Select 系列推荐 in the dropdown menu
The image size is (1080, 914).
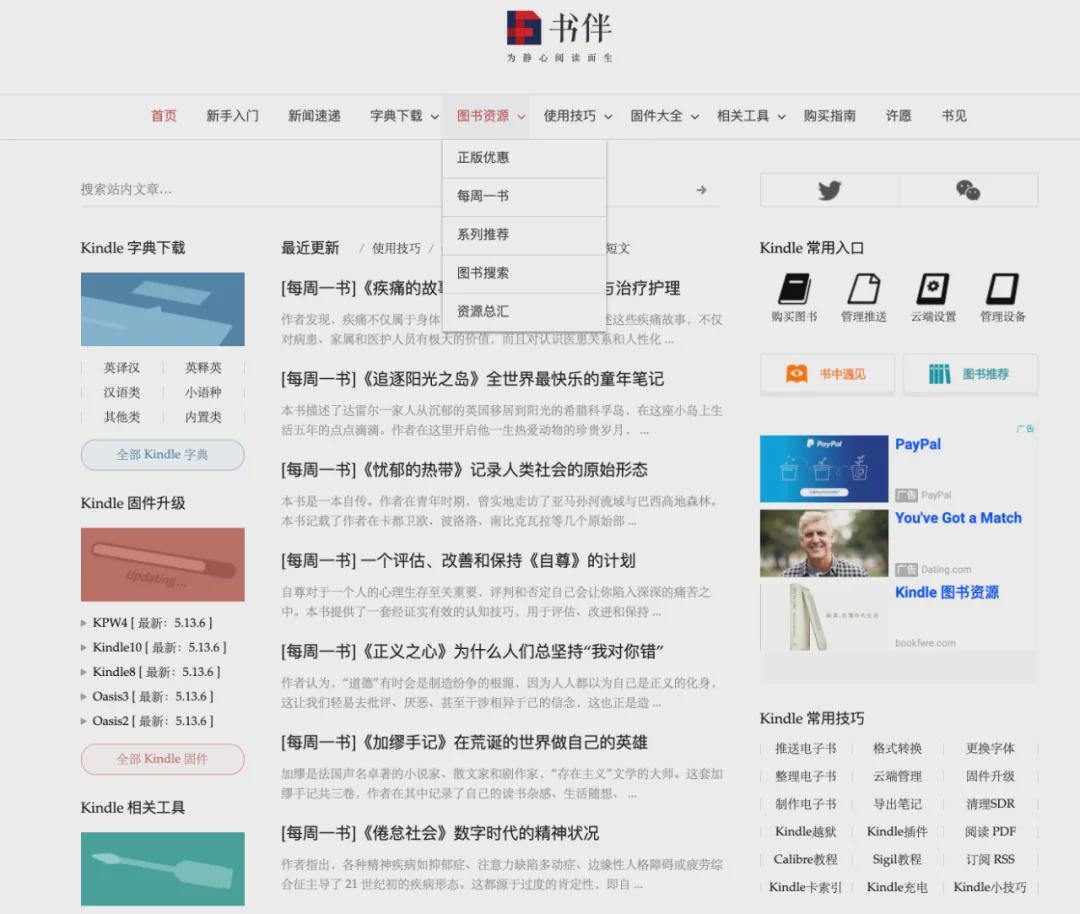click(x=524, y=235)
